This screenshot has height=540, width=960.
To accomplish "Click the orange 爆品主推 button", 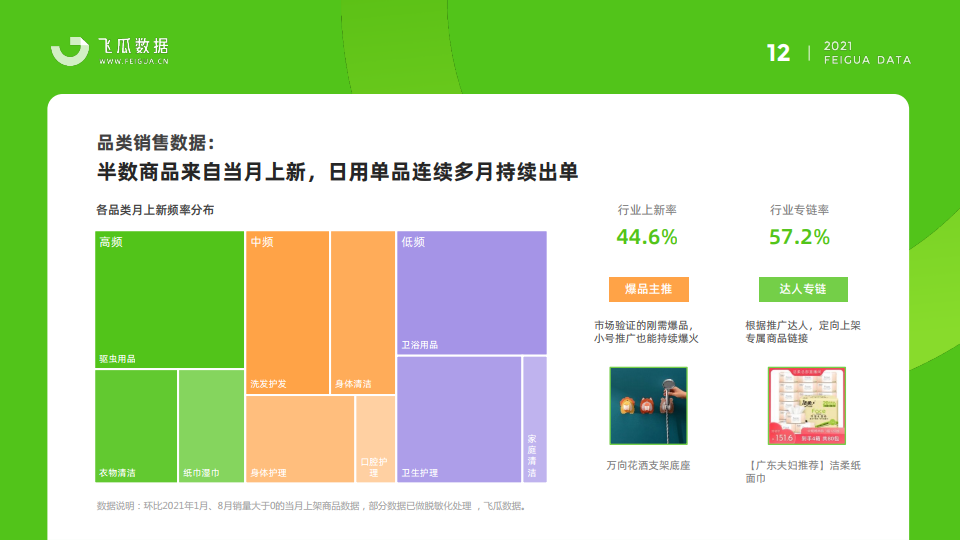I will [649, 289].
